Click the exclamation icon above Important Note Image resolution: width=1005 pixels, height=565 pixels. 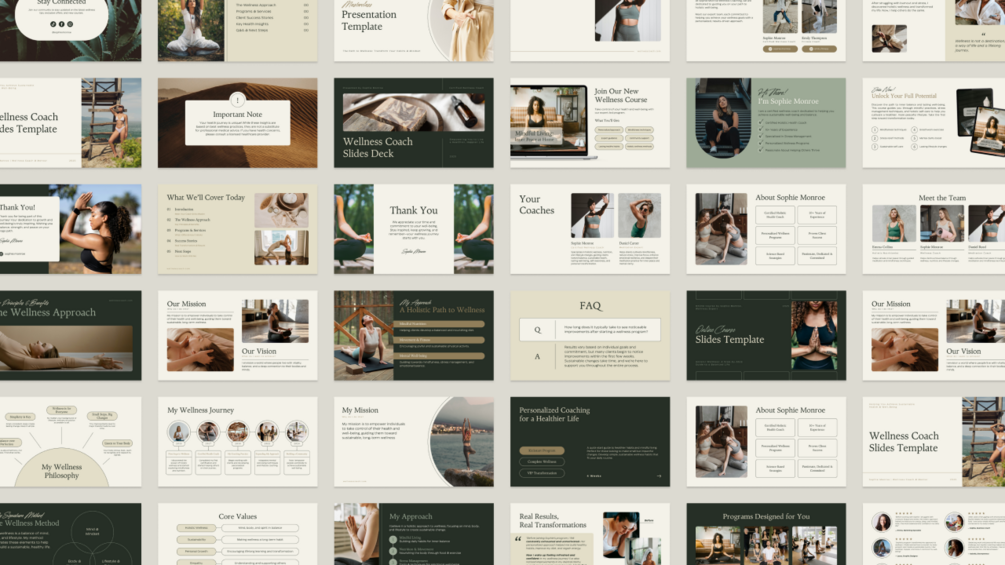(237, 100)
